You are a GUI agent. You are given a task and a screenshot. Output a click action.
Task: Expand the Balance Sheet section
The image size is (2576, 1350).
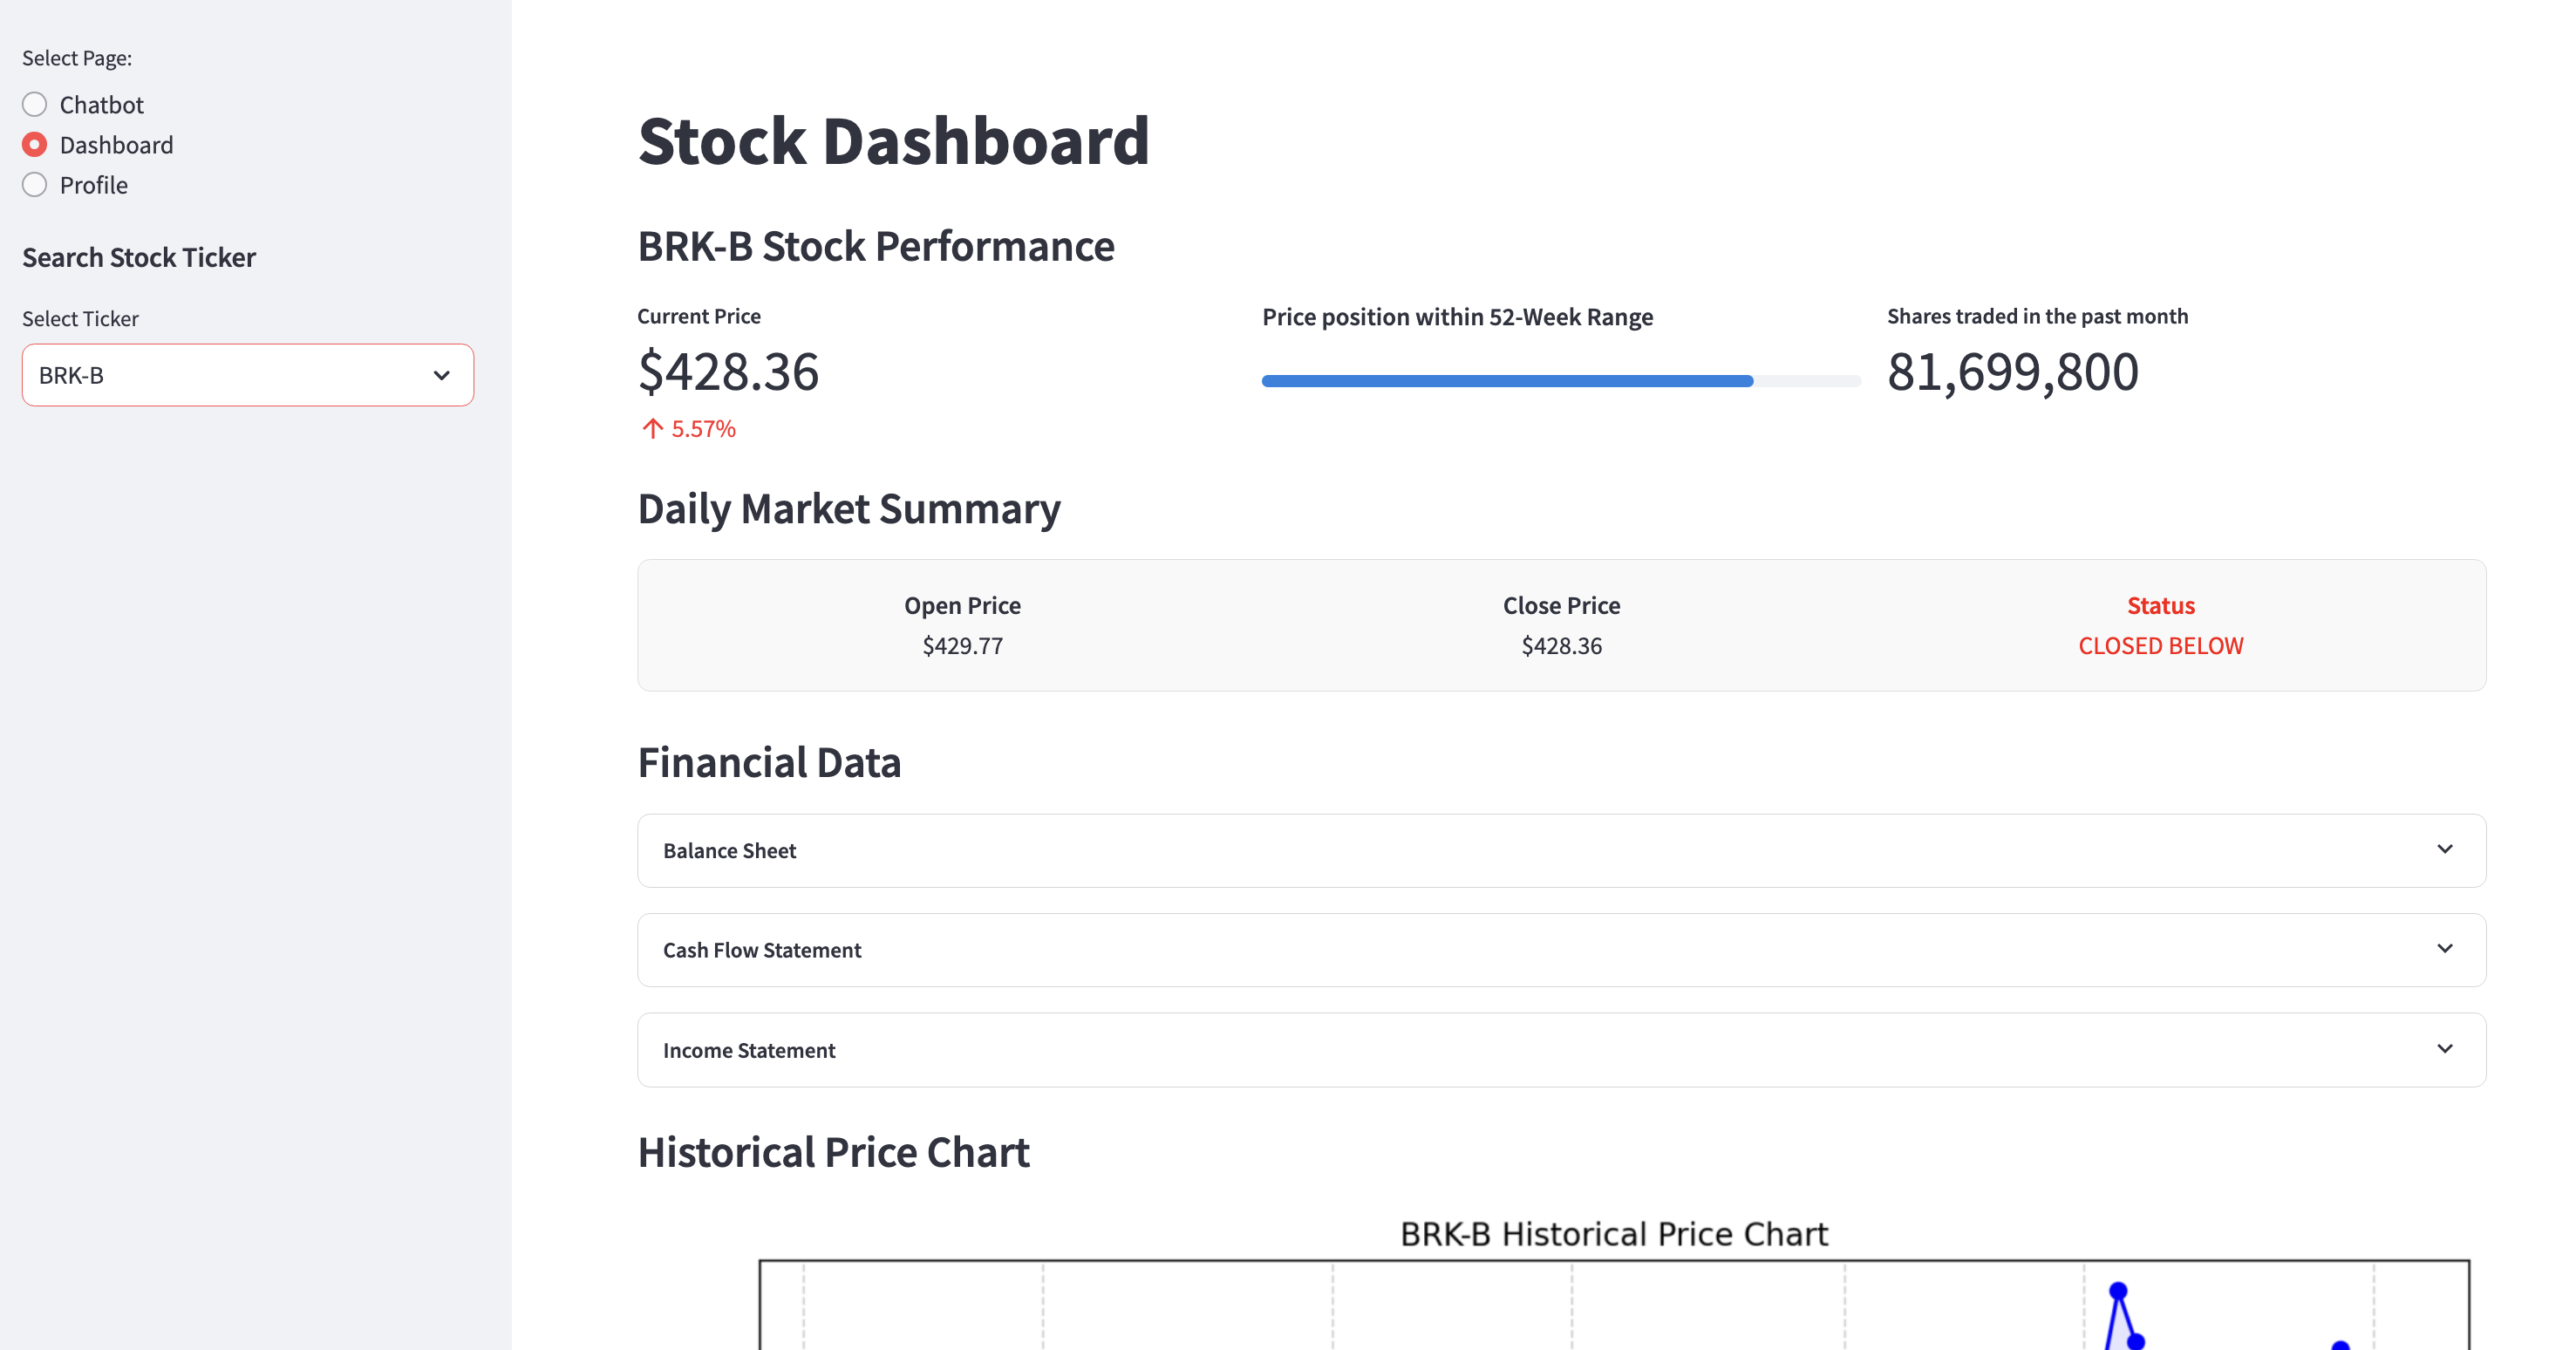point(1560,851)
